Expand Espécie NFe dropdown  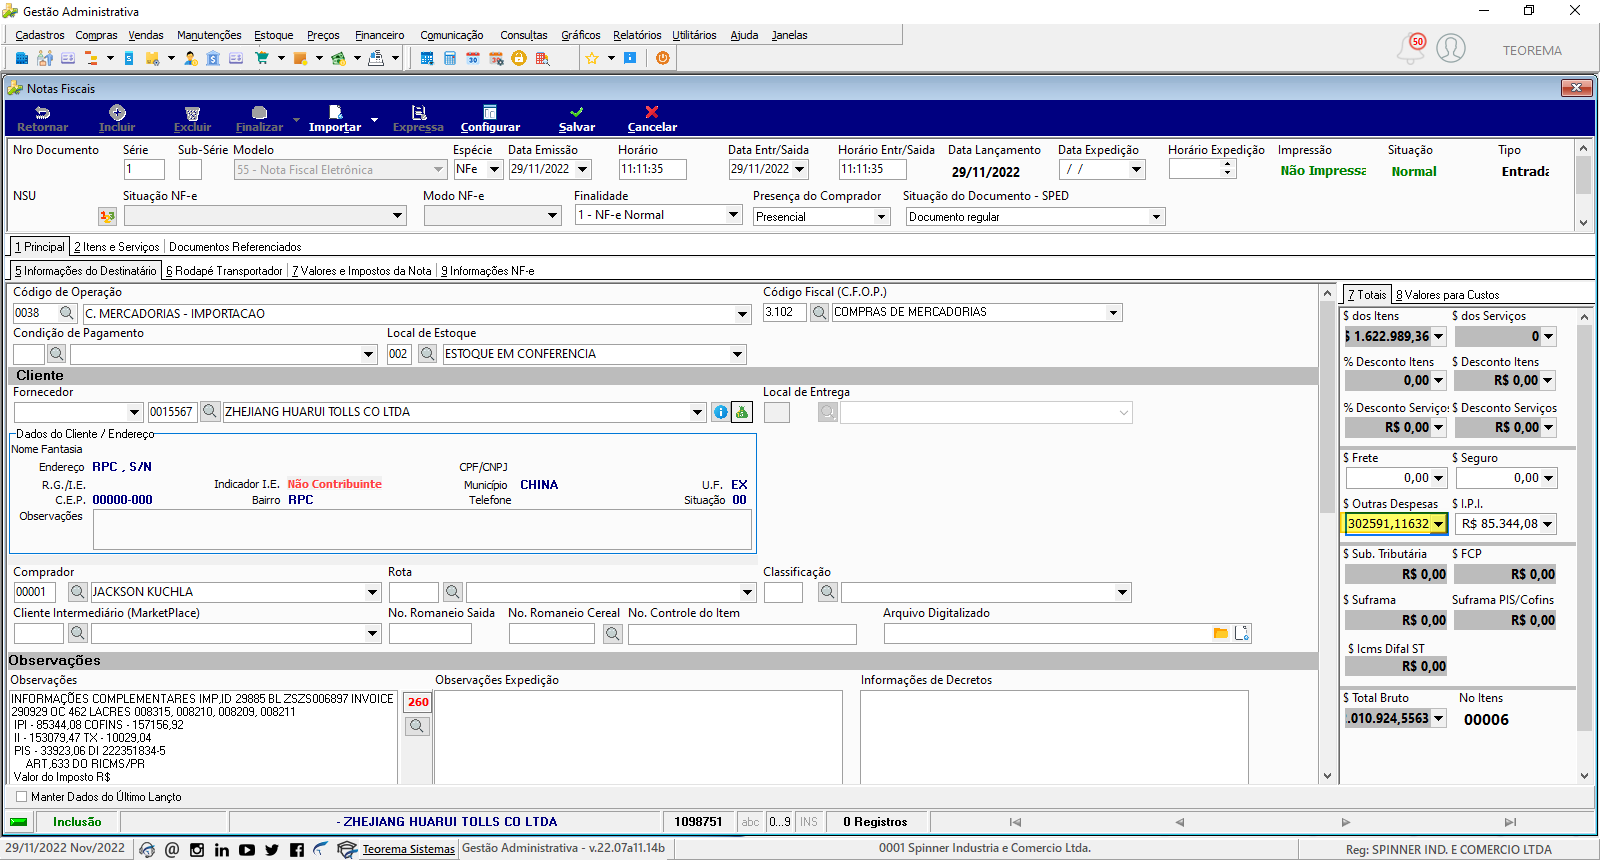494,169
